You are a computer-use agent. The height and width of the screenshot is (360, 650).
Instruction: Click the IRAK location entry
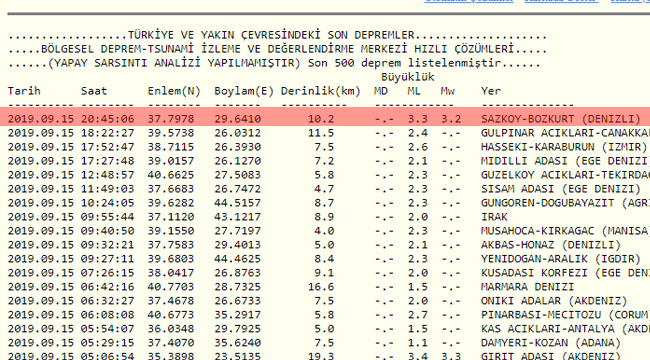[494, 217]
